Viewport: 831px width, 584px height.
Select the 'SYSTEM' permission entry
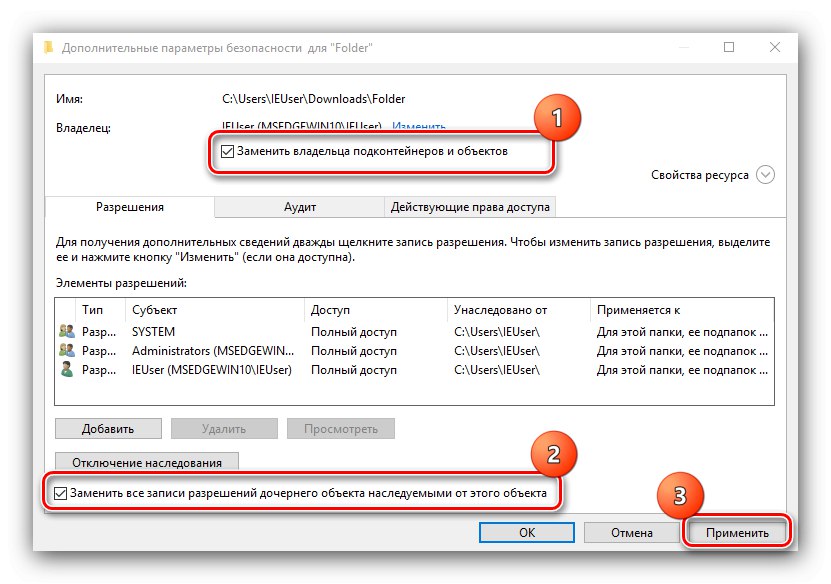413,332
